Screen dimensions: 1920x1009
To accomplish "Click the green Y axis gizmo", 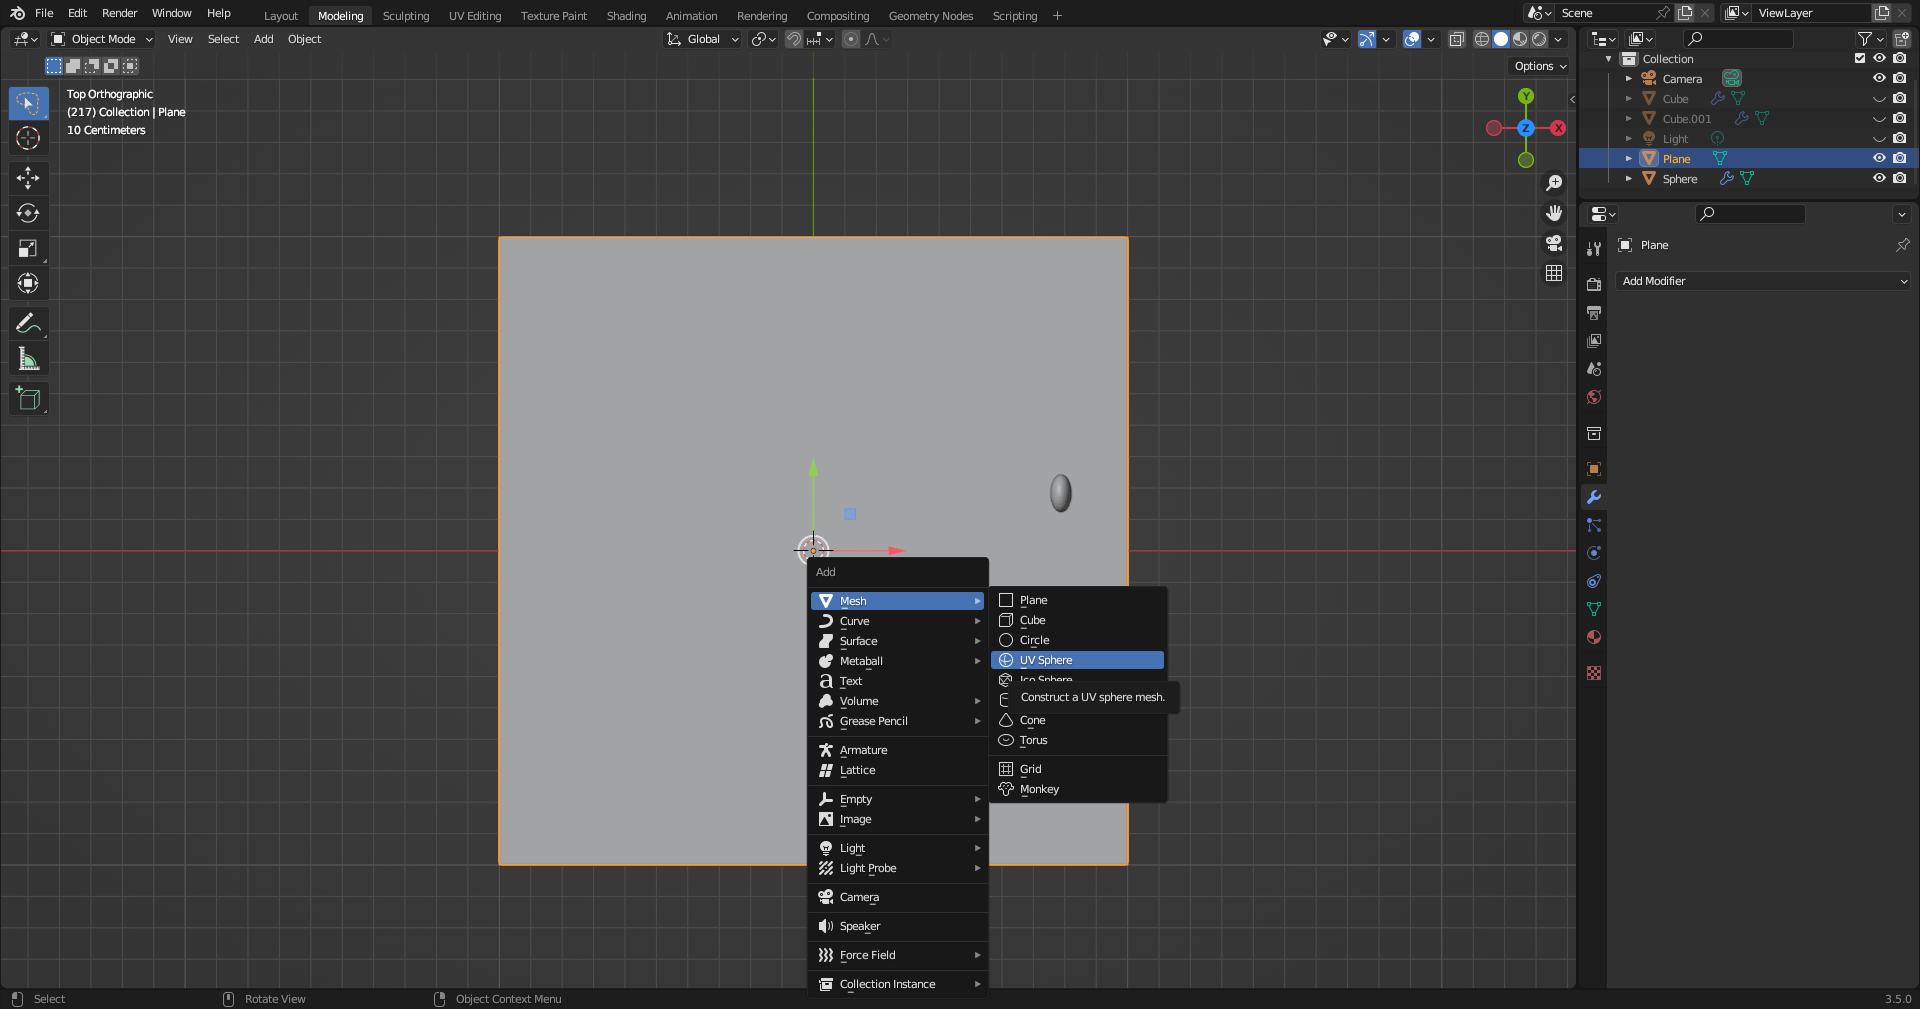I will [1526, 96].
